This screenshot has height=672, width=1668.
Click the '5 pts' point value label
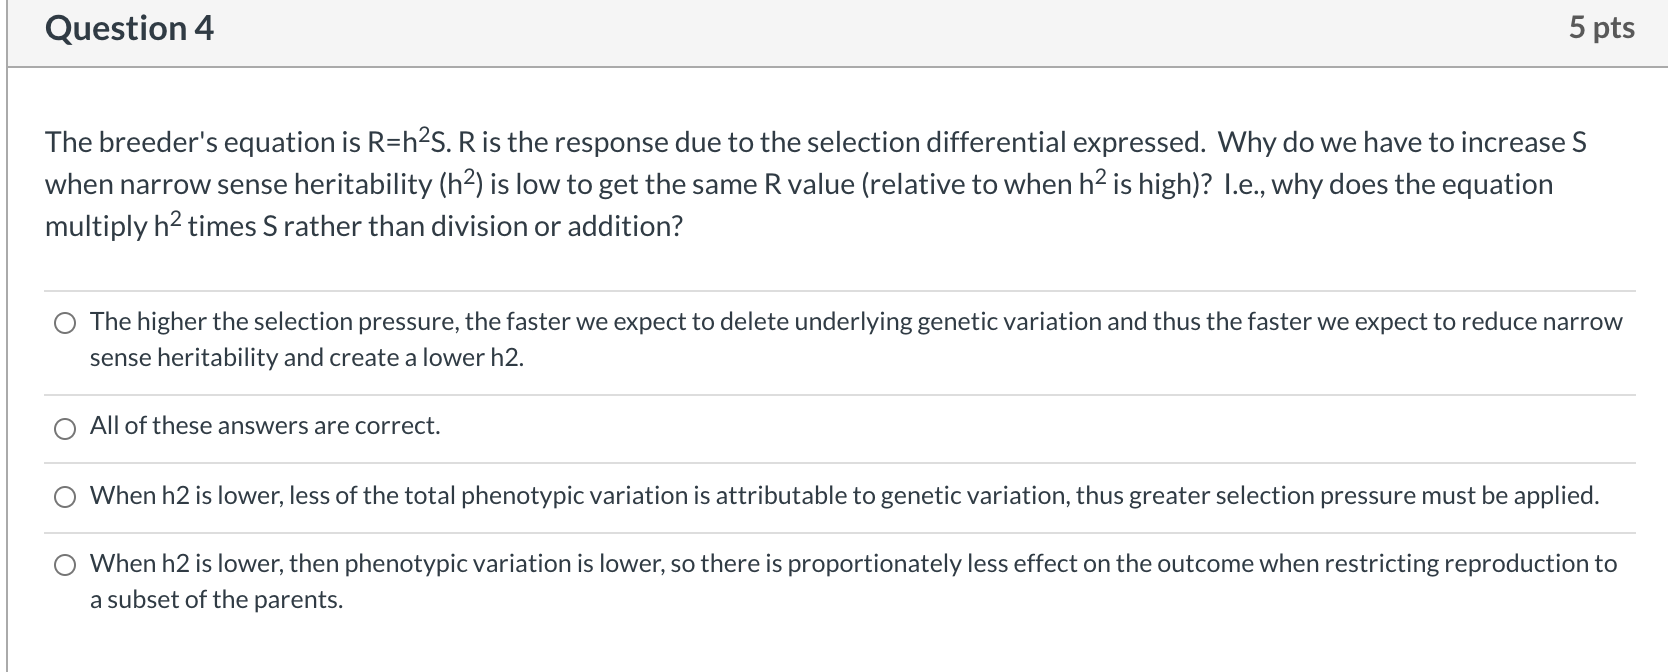coord(1601,28)
